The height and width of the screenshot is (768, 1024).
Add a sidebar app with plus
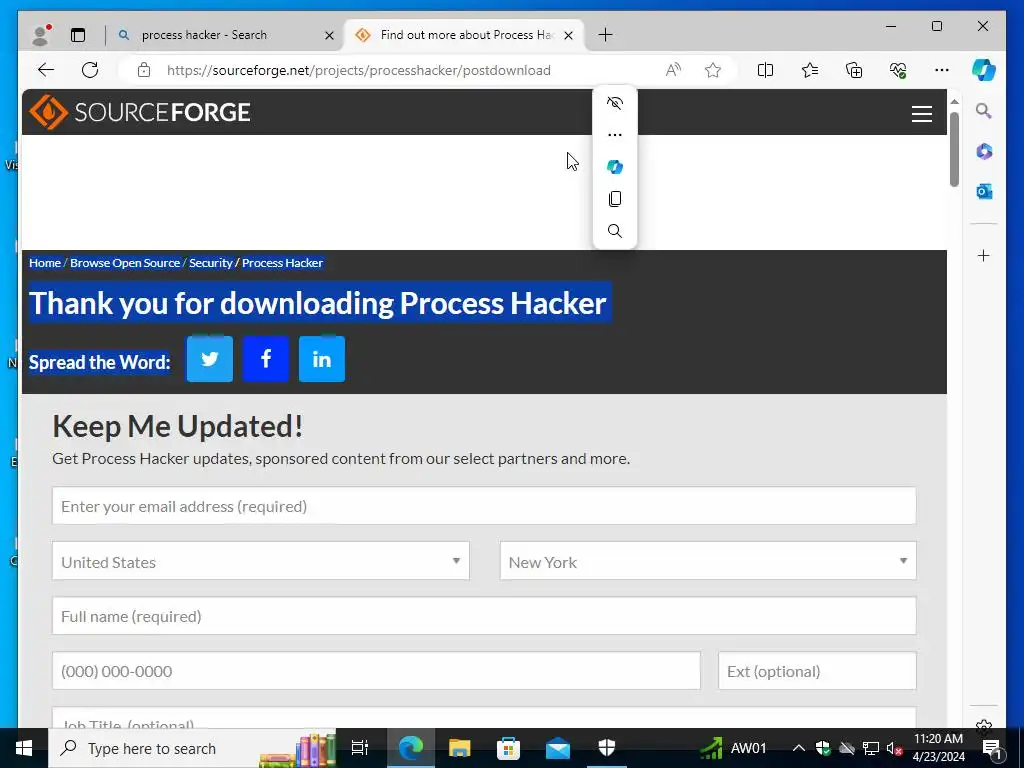[984, 255]
